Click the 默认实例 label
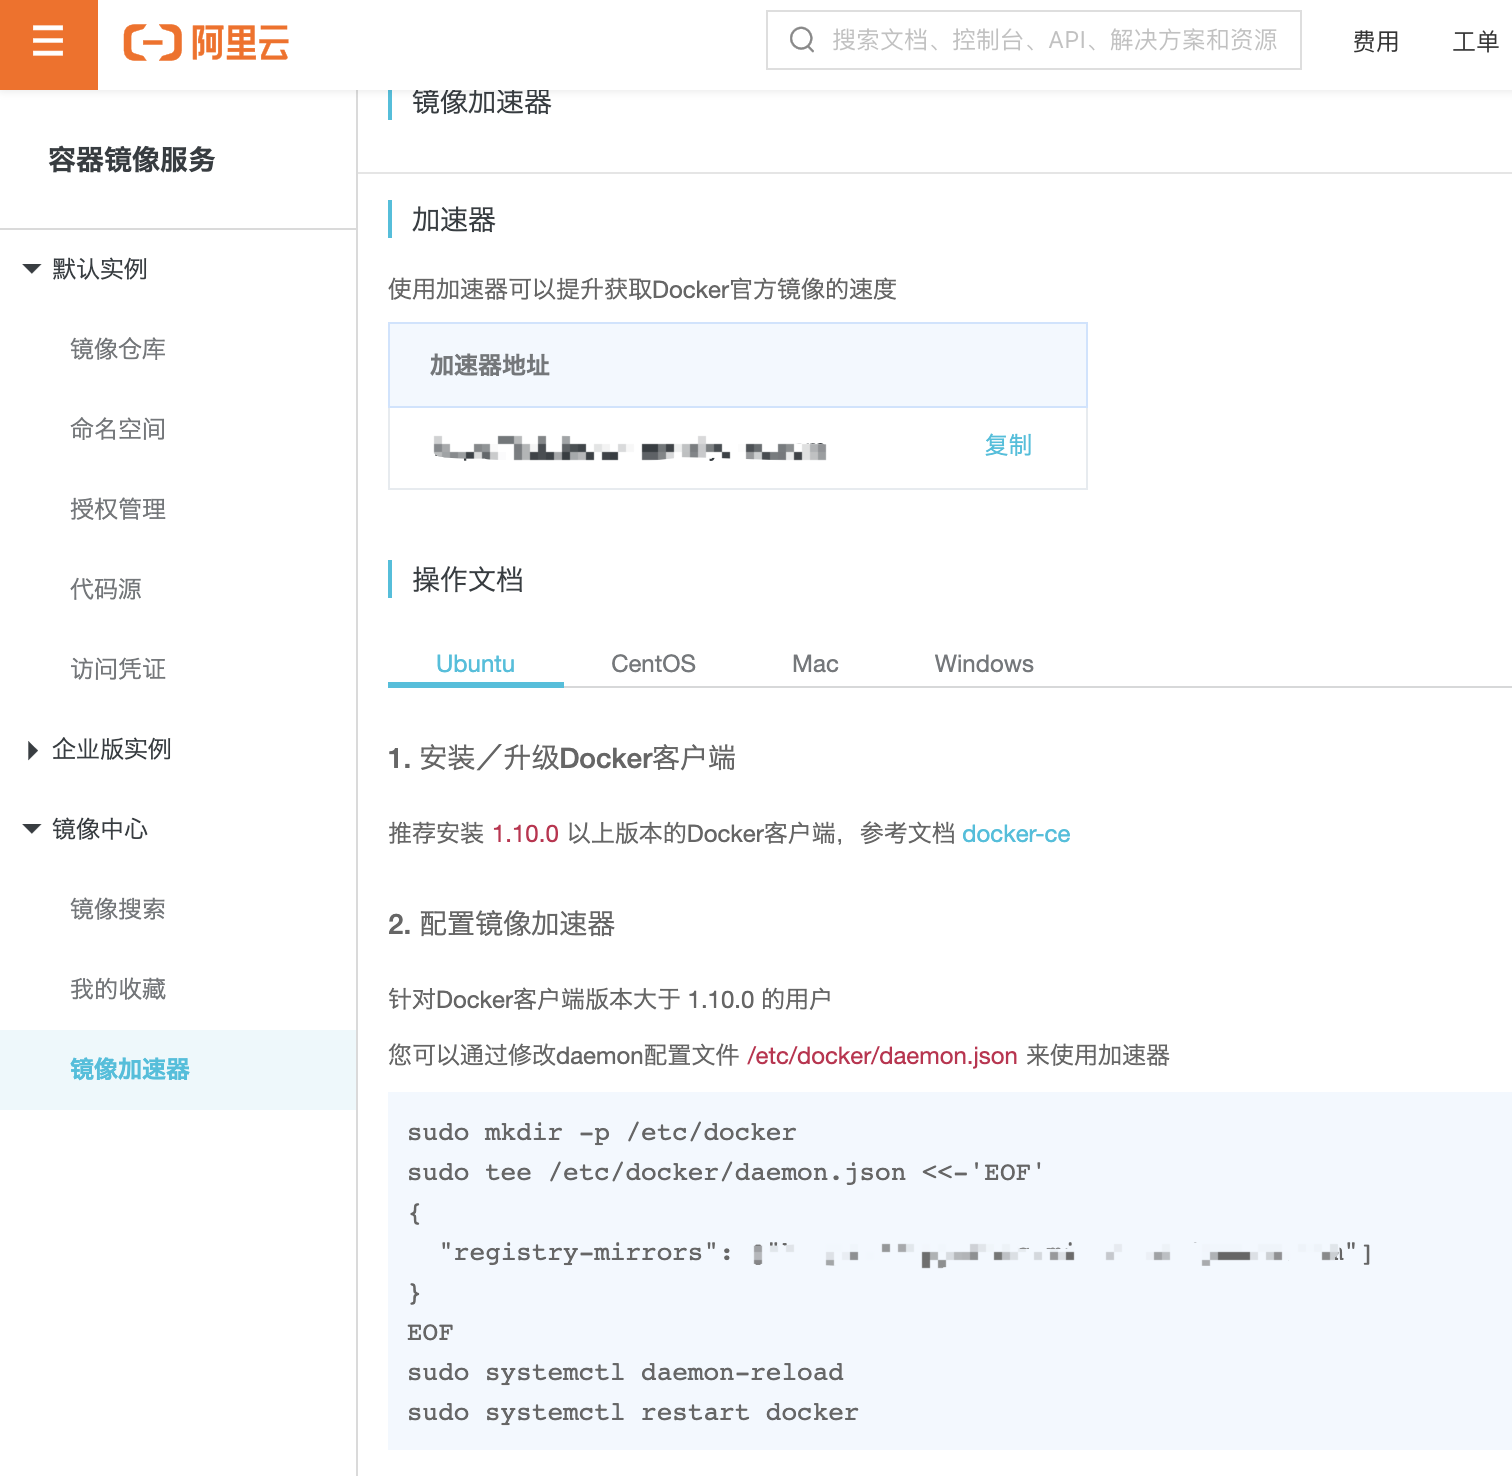Screen dimensions: 1512x1476 pos(100,269)
